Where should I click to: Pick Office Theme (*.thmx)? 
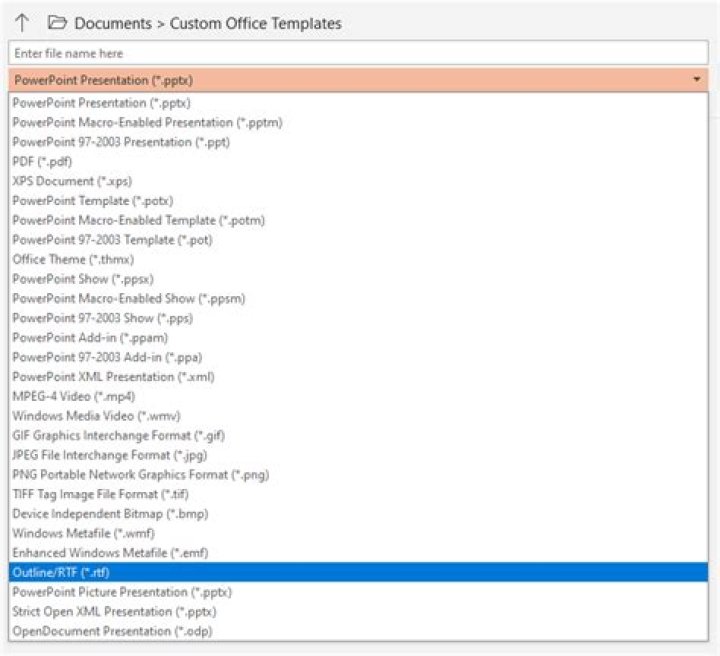(x=358, y=259)
